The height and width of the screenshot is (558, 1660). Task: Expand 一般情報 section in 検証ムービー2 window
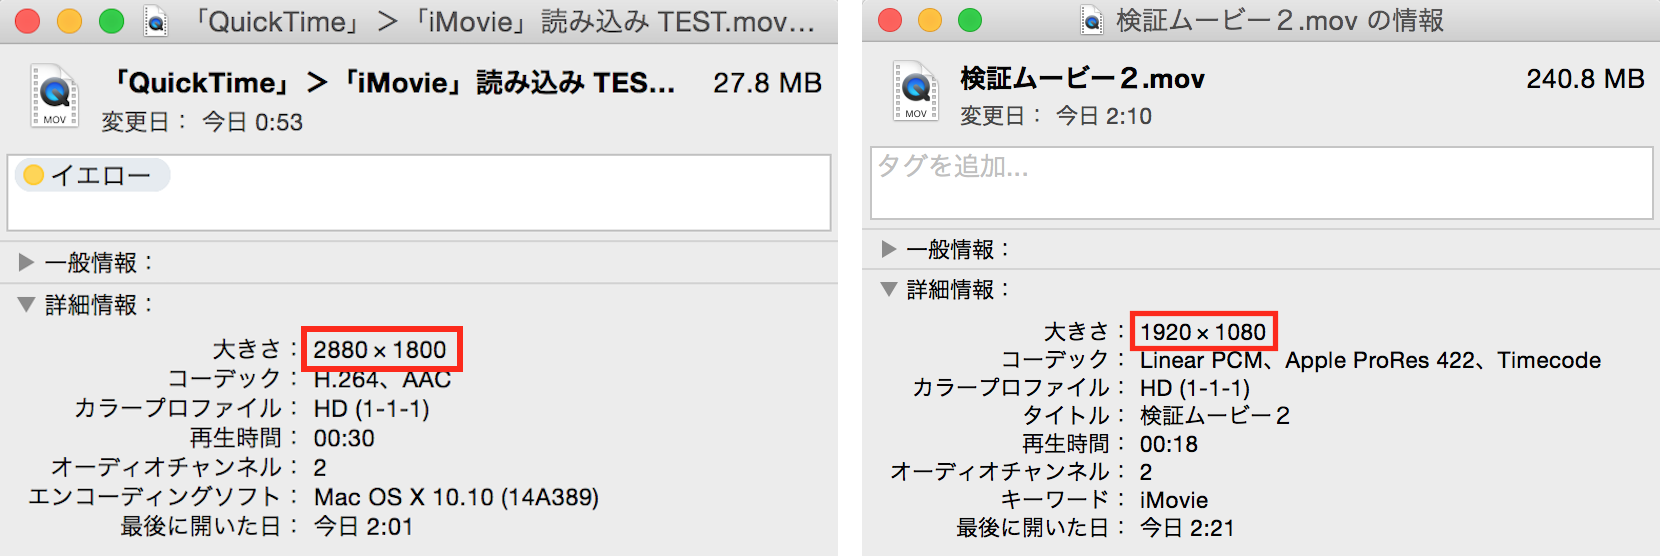click(888, 249)
